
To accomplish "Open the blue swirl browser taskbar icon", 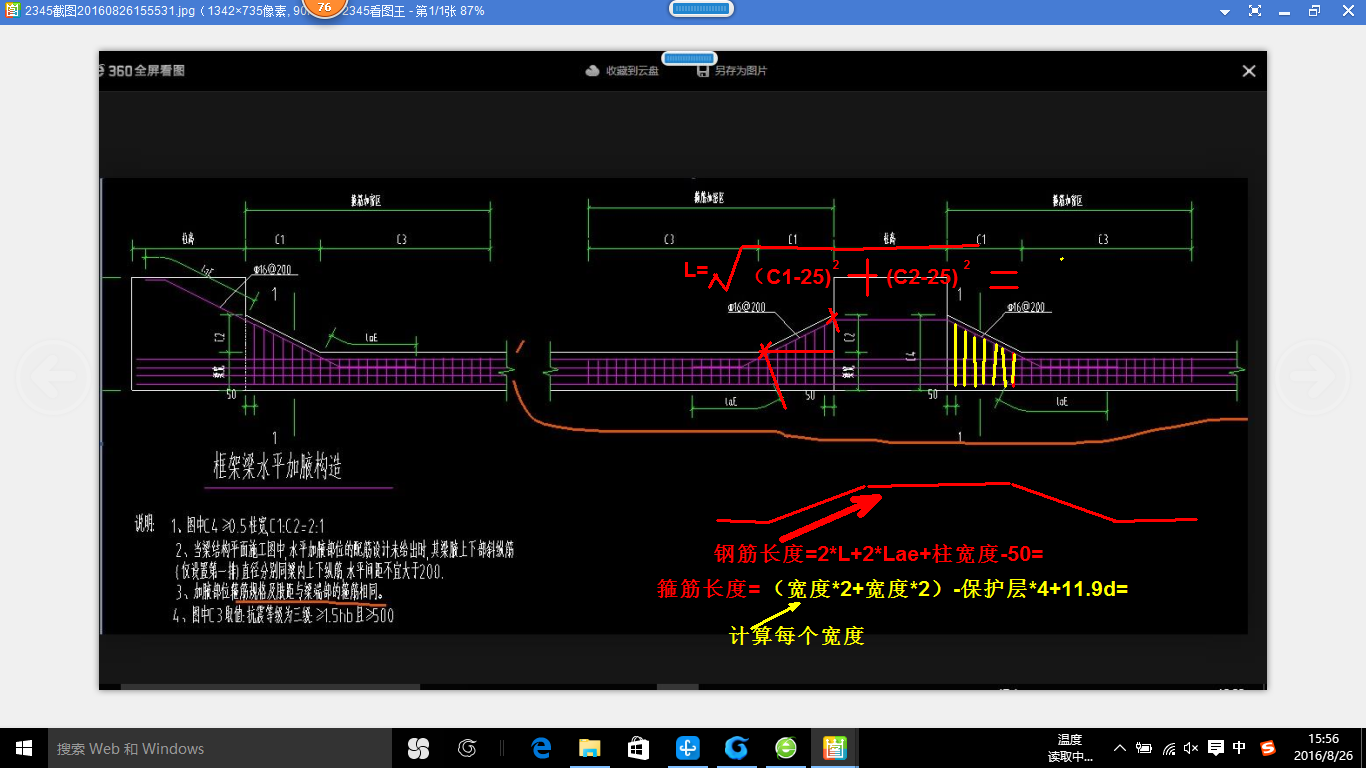I will 736,748.
